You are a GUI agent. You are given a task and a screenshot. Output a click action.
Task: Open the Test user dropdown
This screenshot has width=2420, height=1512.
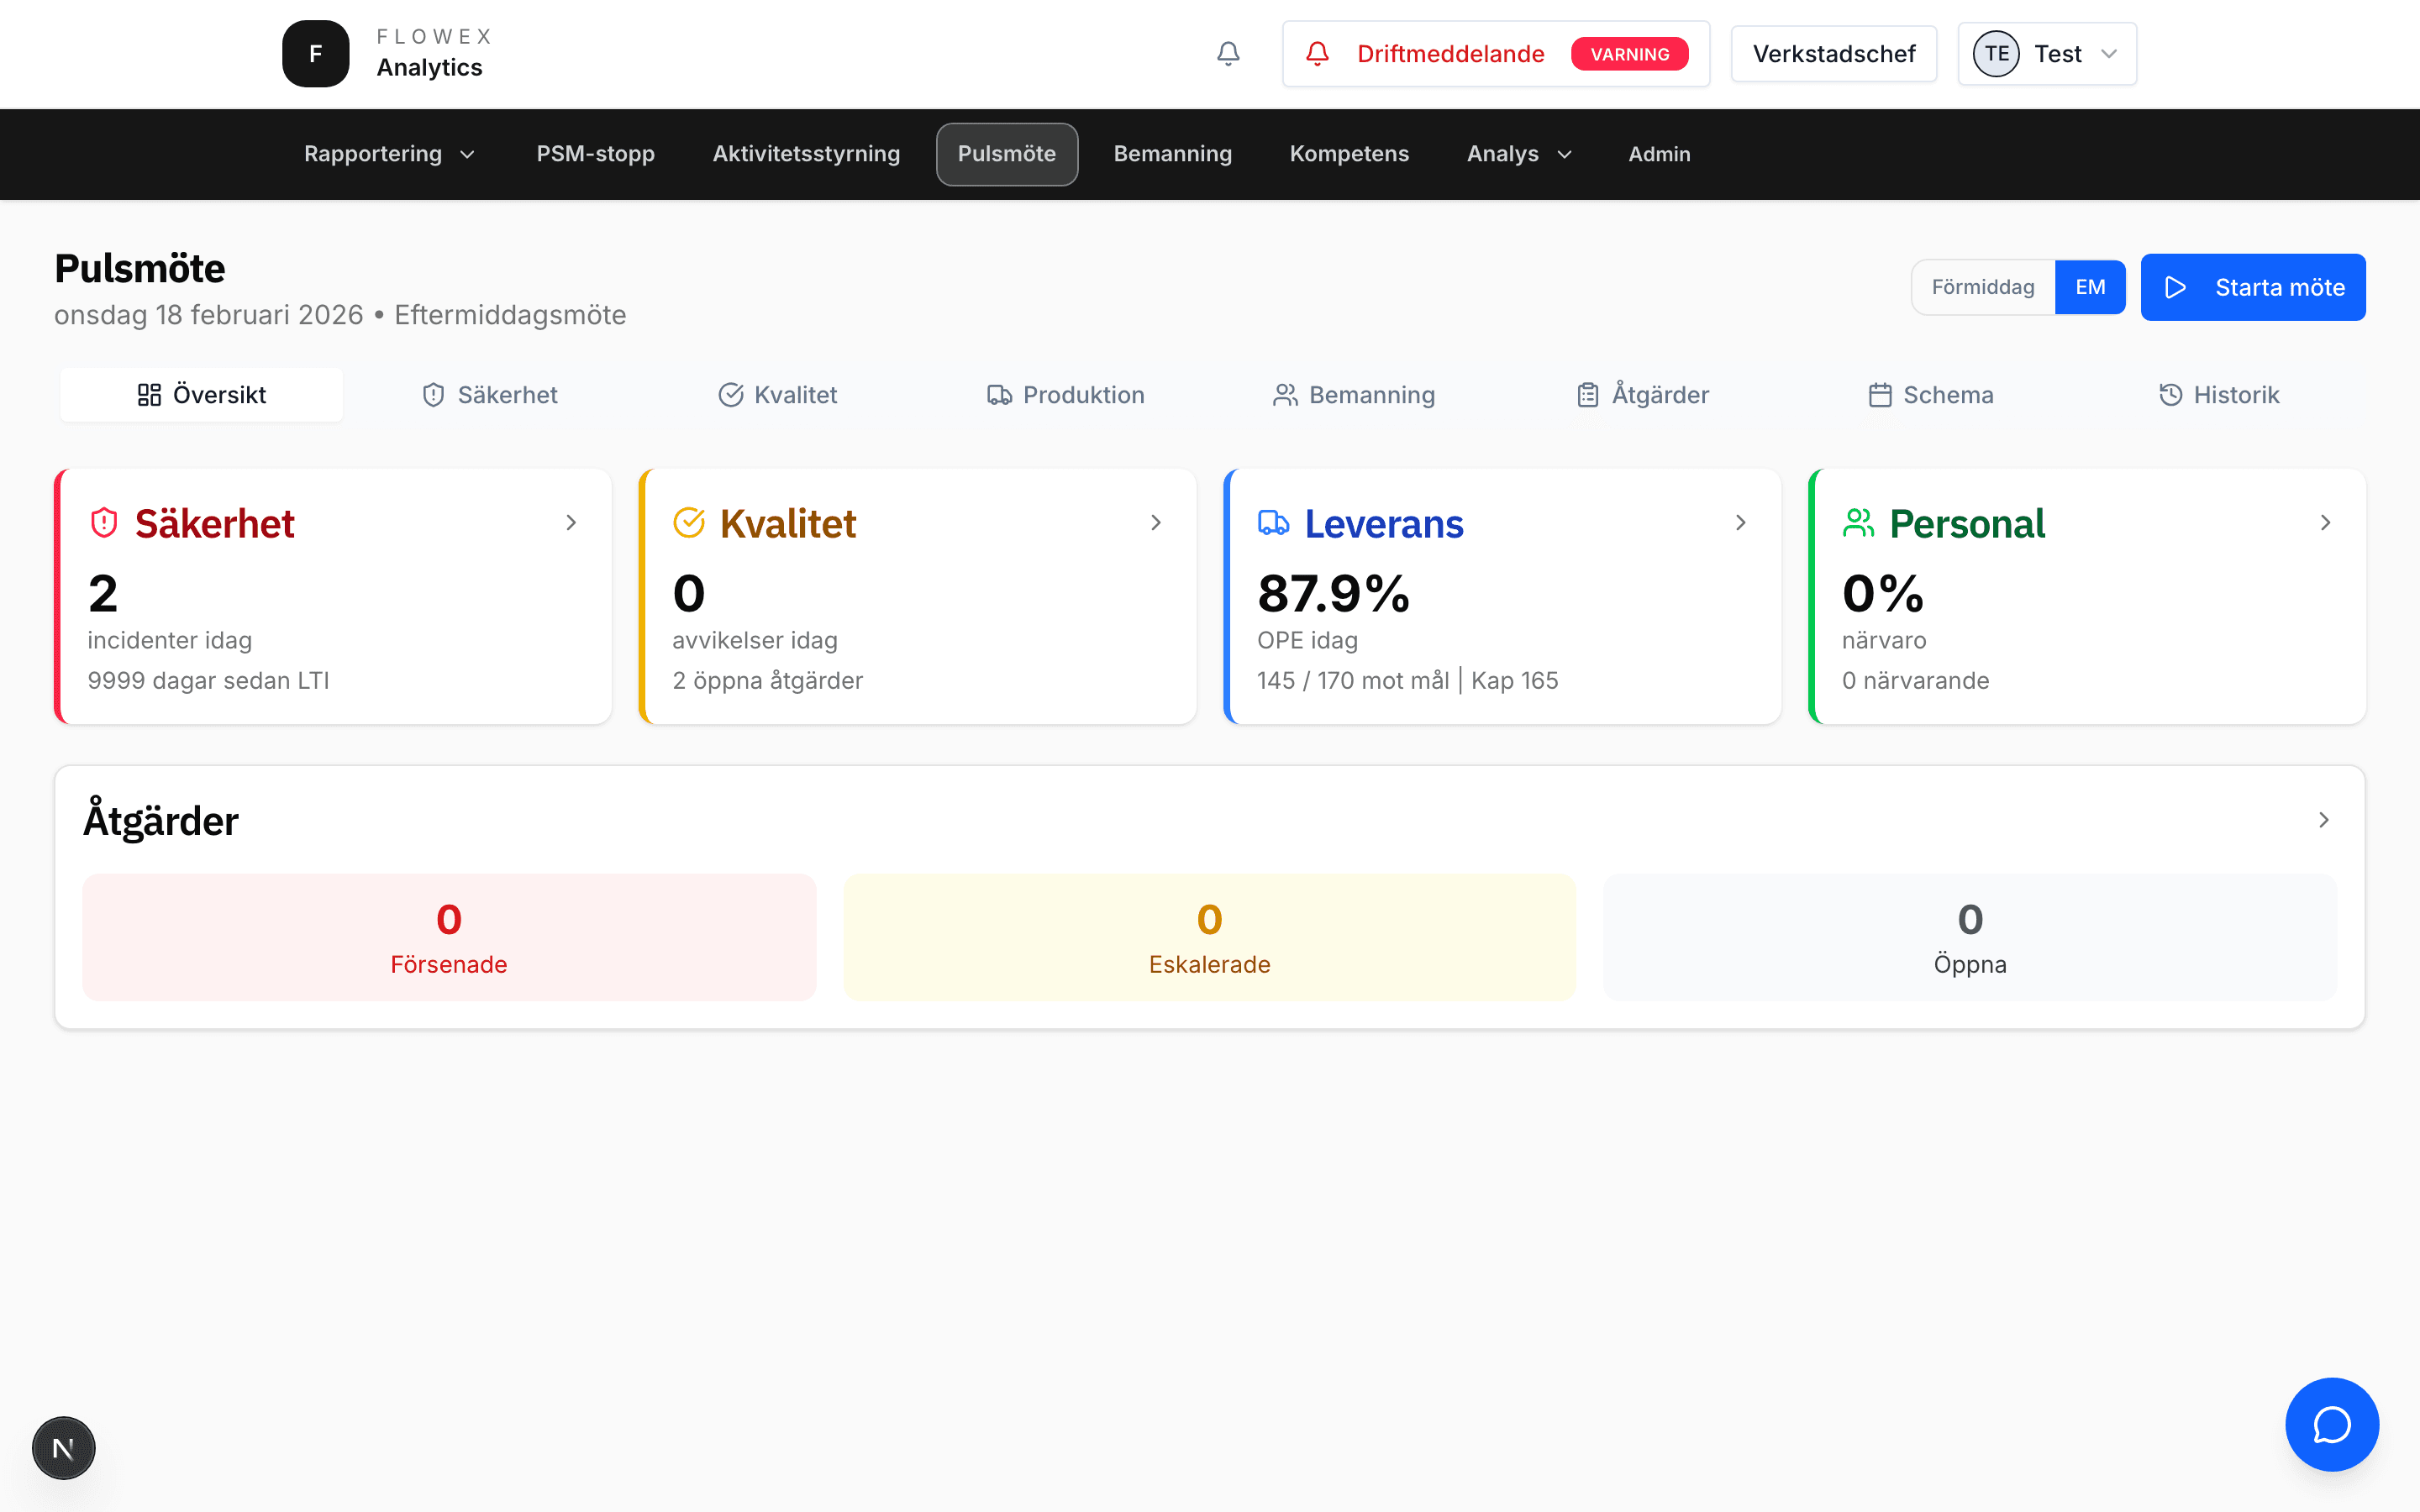[x=2047, y=54]
